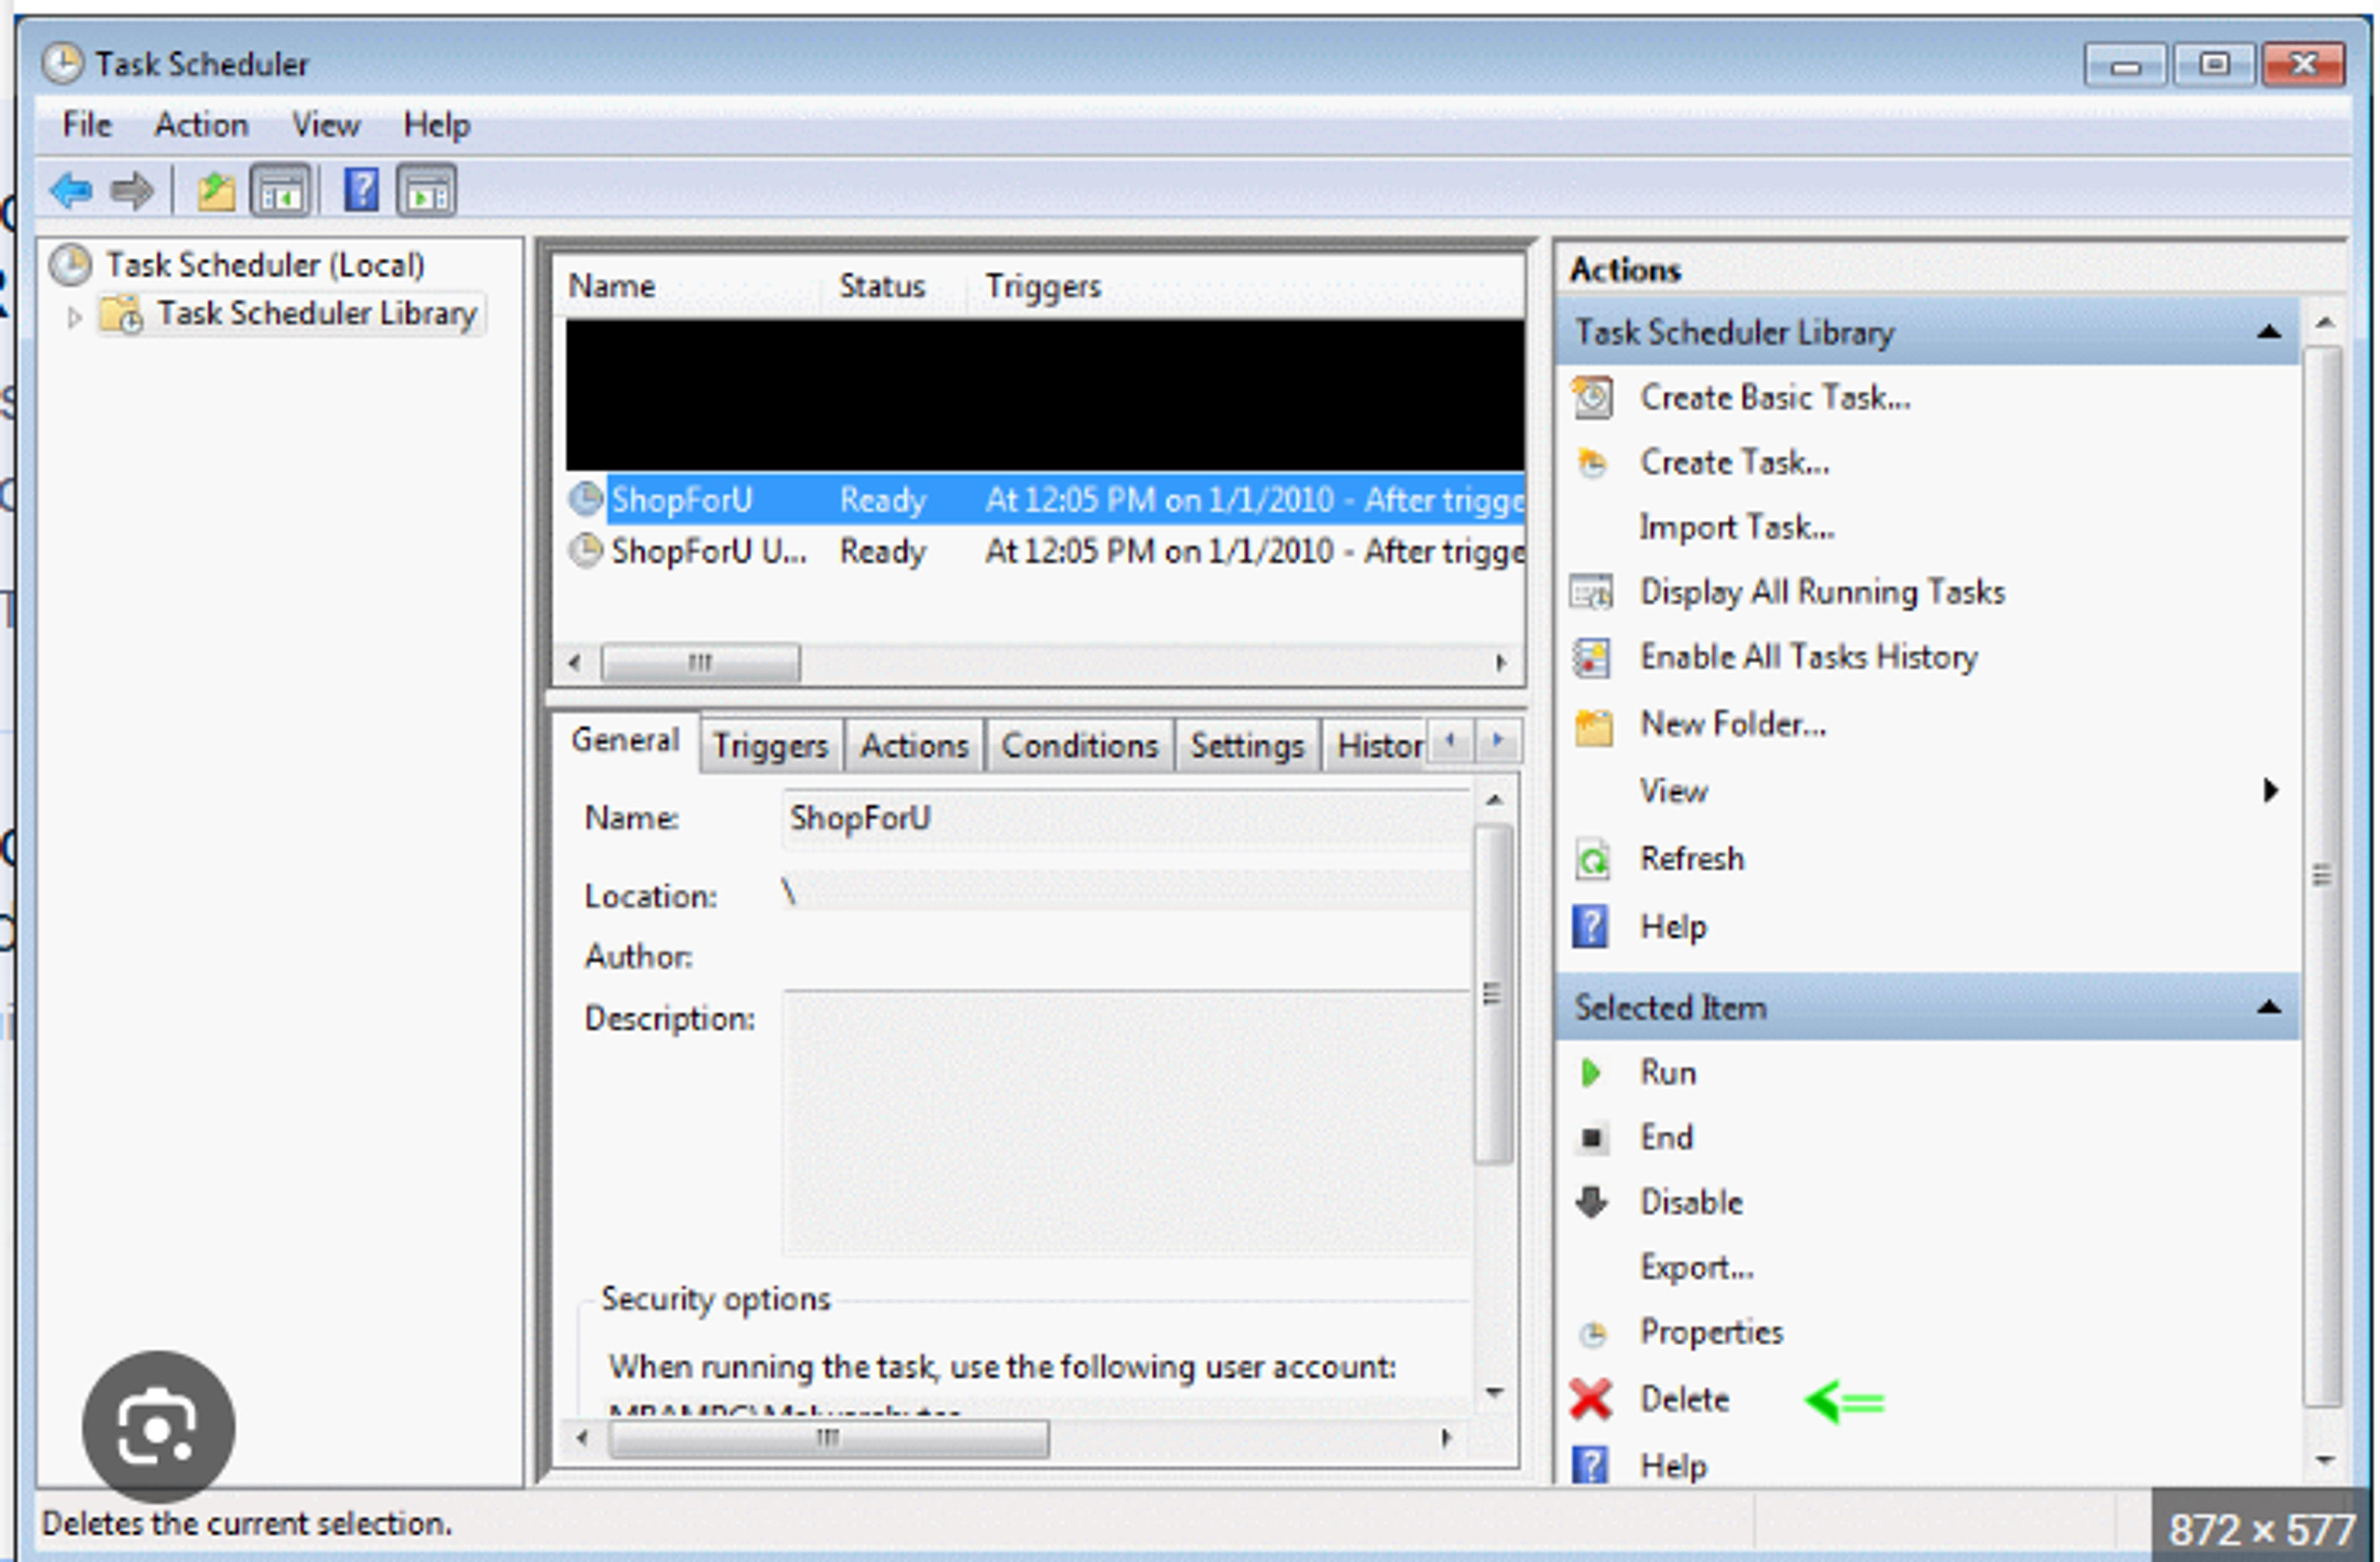Open the View menu in menu bar
The height and width of the screenshot is (1562, 2380).
click(x=325, y=125)
